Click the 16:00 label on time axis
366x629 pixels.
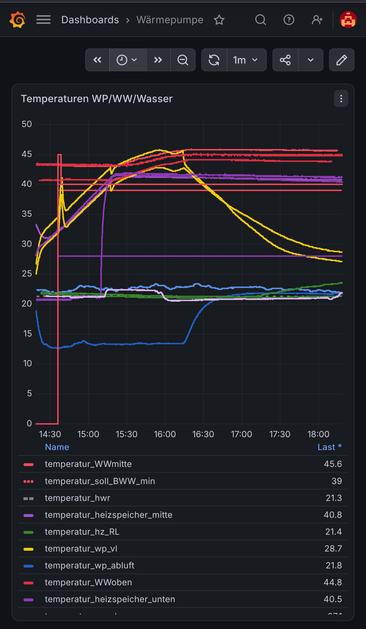(x=165, y=434)
